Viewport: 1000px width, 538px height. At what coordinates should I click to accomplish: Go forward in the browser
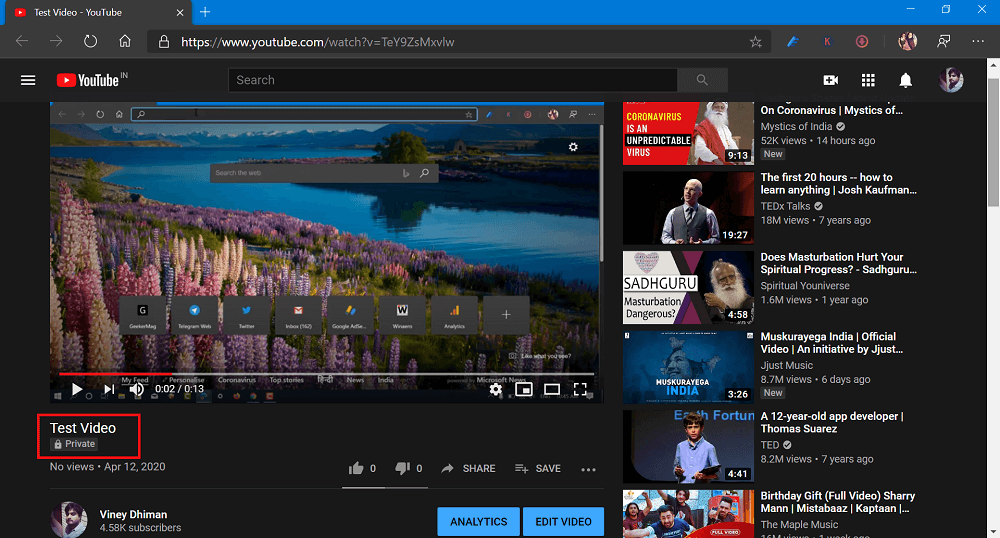(x=56, y=41)
